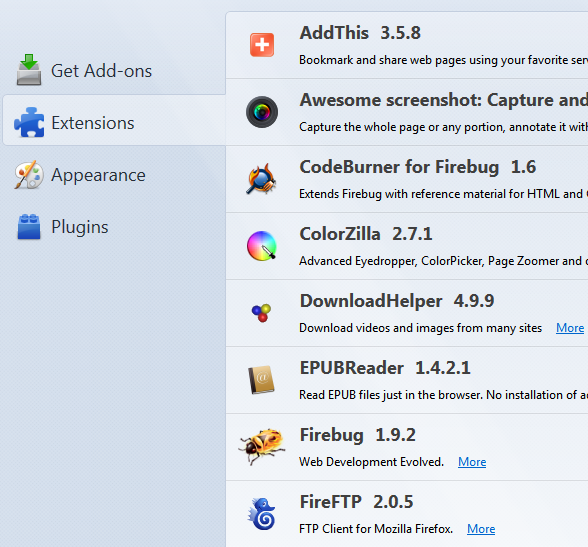Image resolution: width=588 pixels, height=547 pixels.
Task: Open the Get Add-ons category
Action: click(x=114, y=70)
